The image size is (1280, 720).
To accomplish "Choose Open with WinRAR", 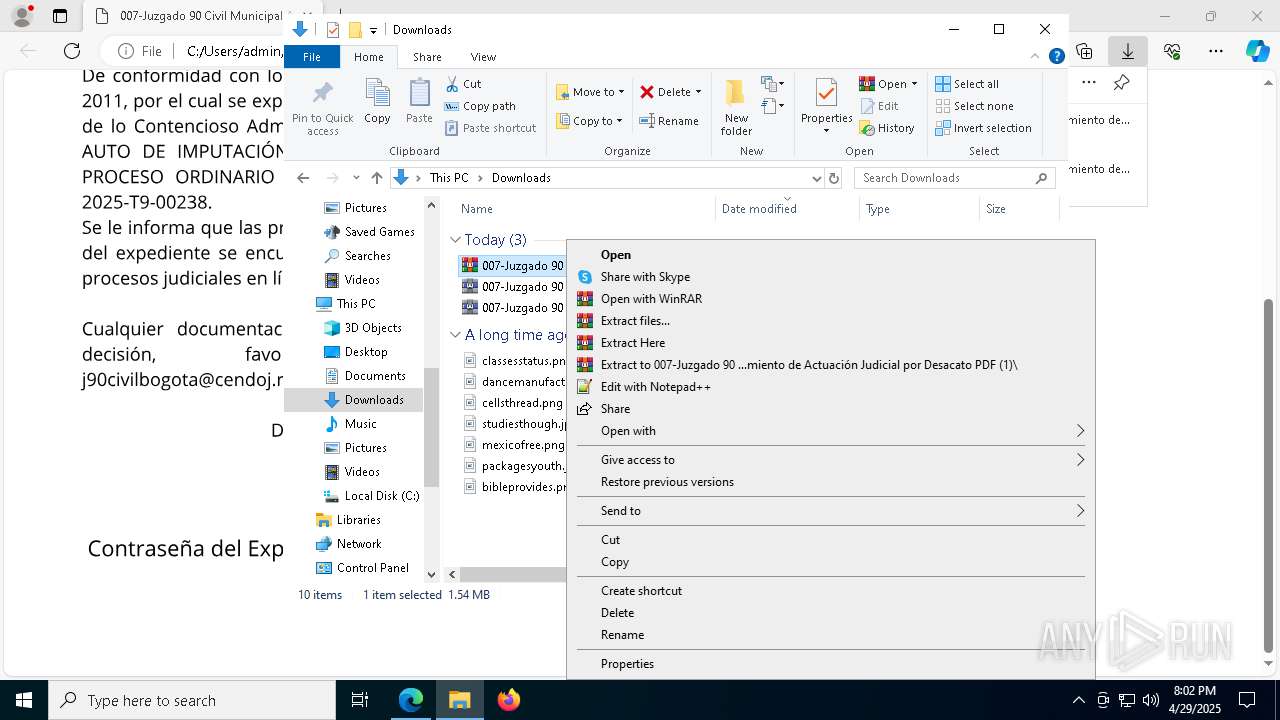I will pos(831,299).
